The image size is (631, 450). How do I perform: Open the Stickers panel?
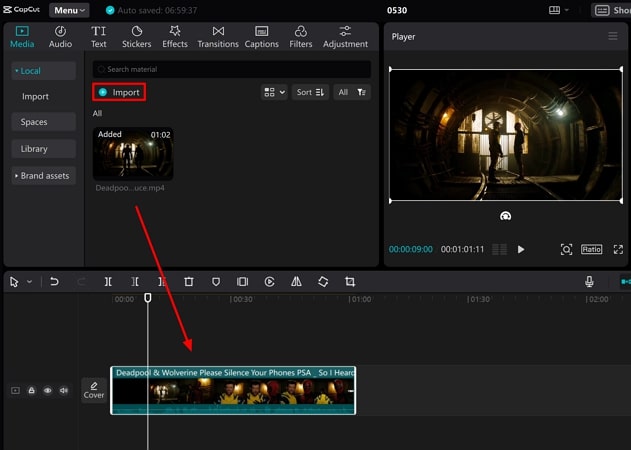click(x=136, y=37)
